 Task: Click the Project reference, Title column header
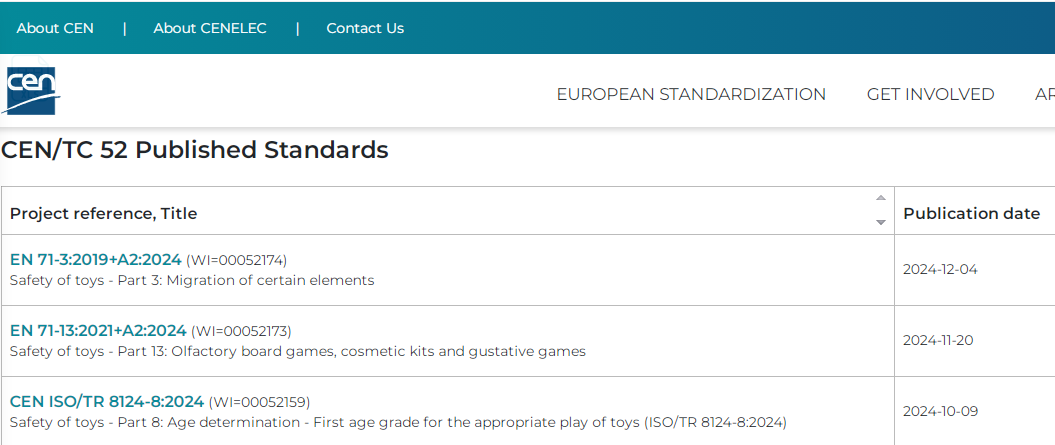click(104, 213)
